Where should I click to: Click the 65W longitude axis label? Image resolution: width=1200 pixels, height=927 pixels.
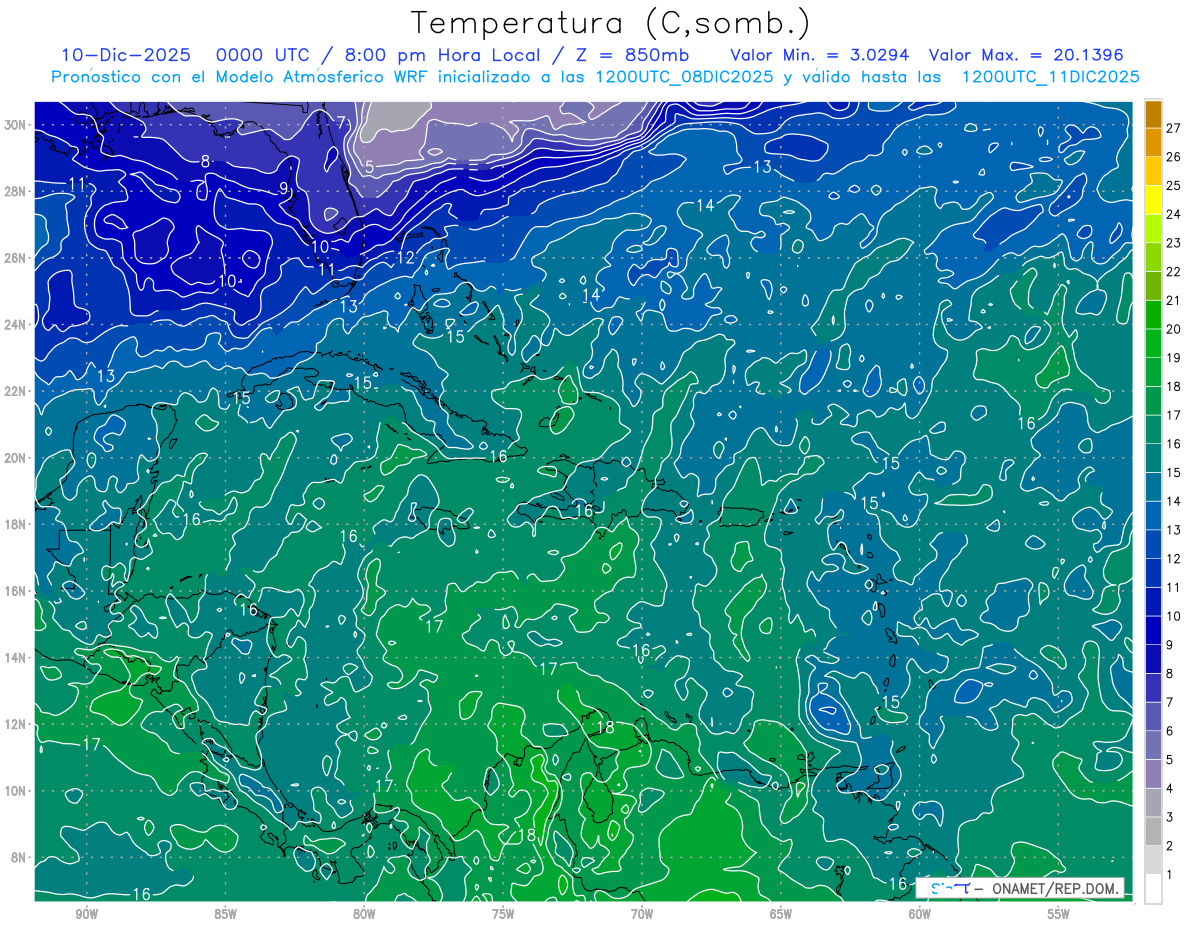pyautogui.click(x=781, y=915)
